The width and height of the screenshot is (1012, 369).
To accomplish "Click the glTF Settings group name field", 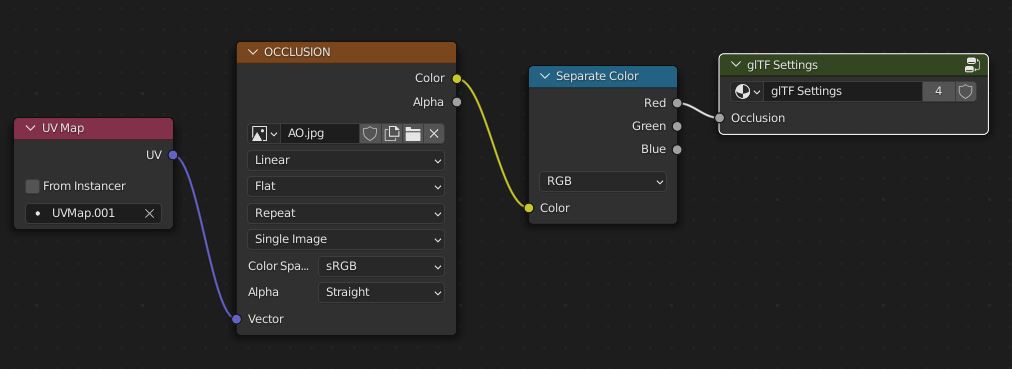I will (x=843, y=92).
